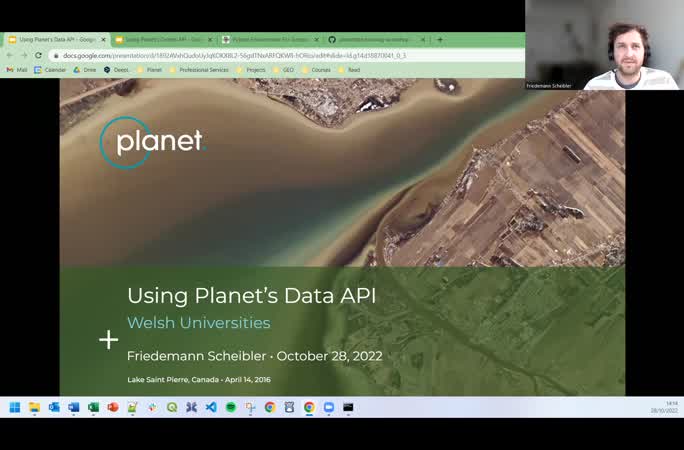Reload the current page
Viewport: 684px width, 450px height.
[x=38, y=55]
